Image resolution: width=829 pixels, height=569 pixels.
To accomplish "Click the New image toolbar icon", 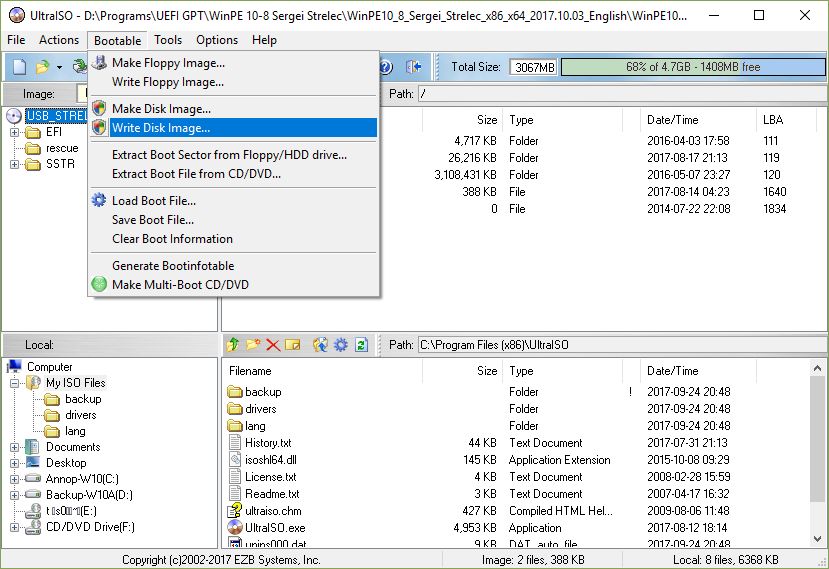I will click(20, 67).
